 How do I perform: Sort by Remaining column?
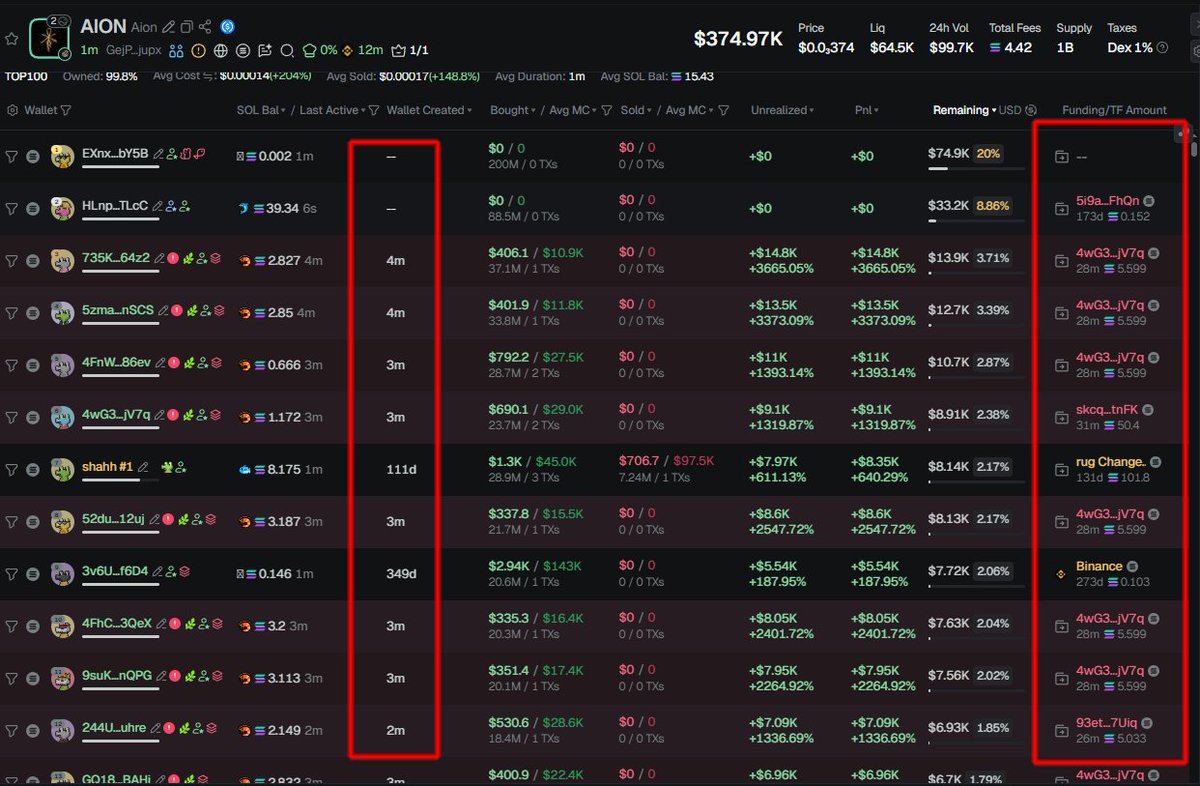coord(964,110)
